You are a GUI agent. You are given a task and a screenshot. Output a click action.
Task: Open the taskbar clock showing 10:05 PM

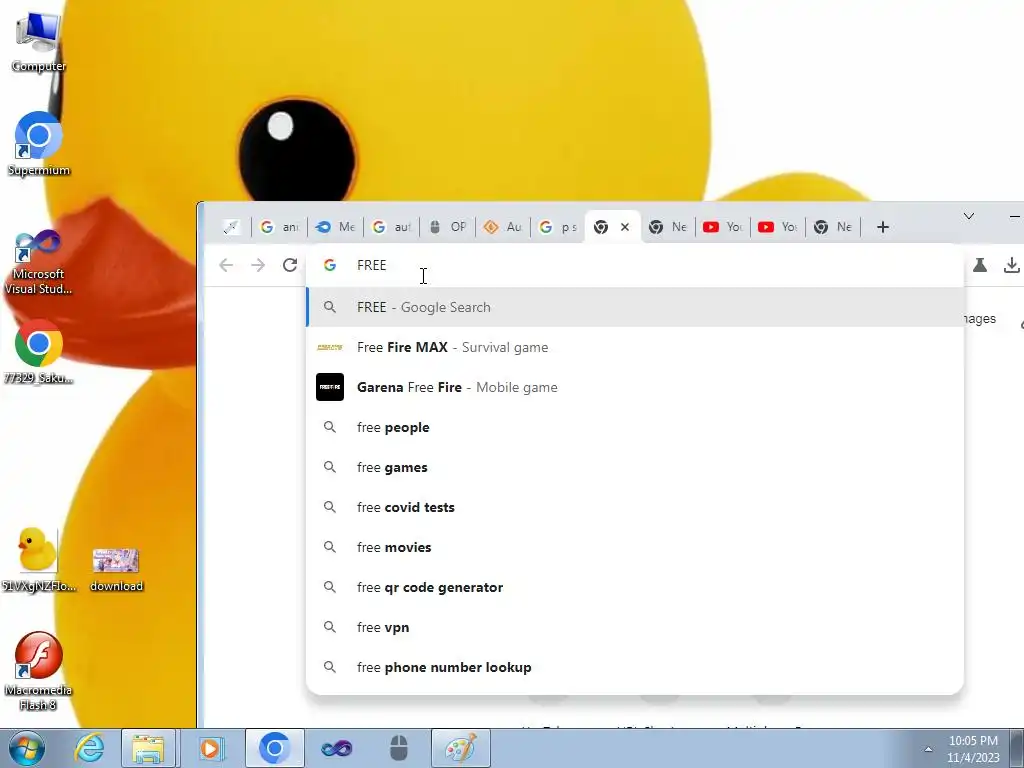pyautogui.click(x=974, y=749)
